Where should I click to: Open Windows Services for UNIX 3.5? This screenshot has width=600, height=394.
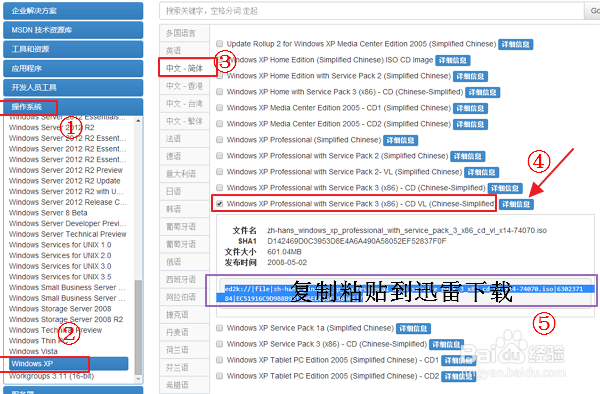tap(60, 277)
